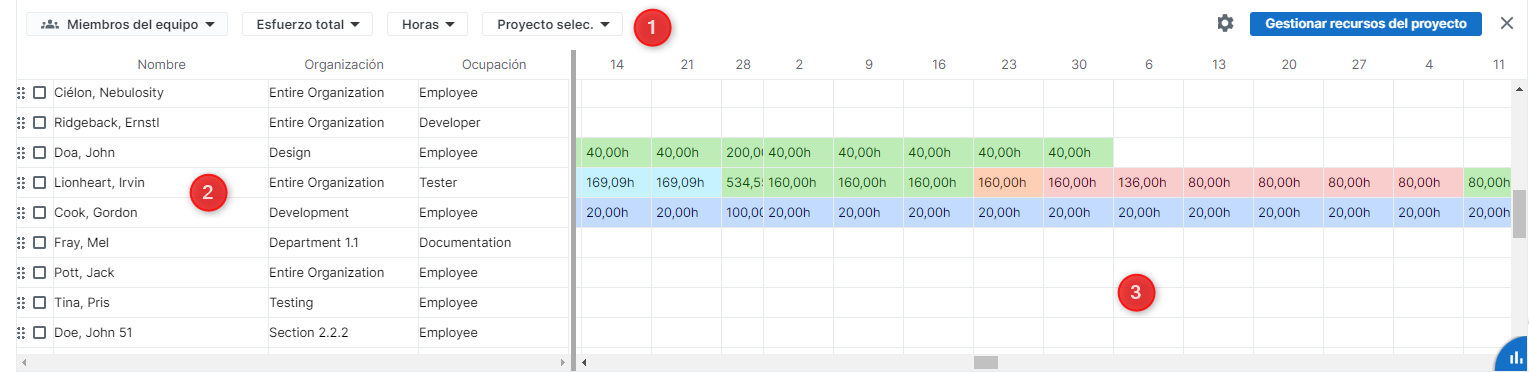This screenshot has height=372, width=1529.
Task: Click the Organización column header
Action: coord(344,64)
